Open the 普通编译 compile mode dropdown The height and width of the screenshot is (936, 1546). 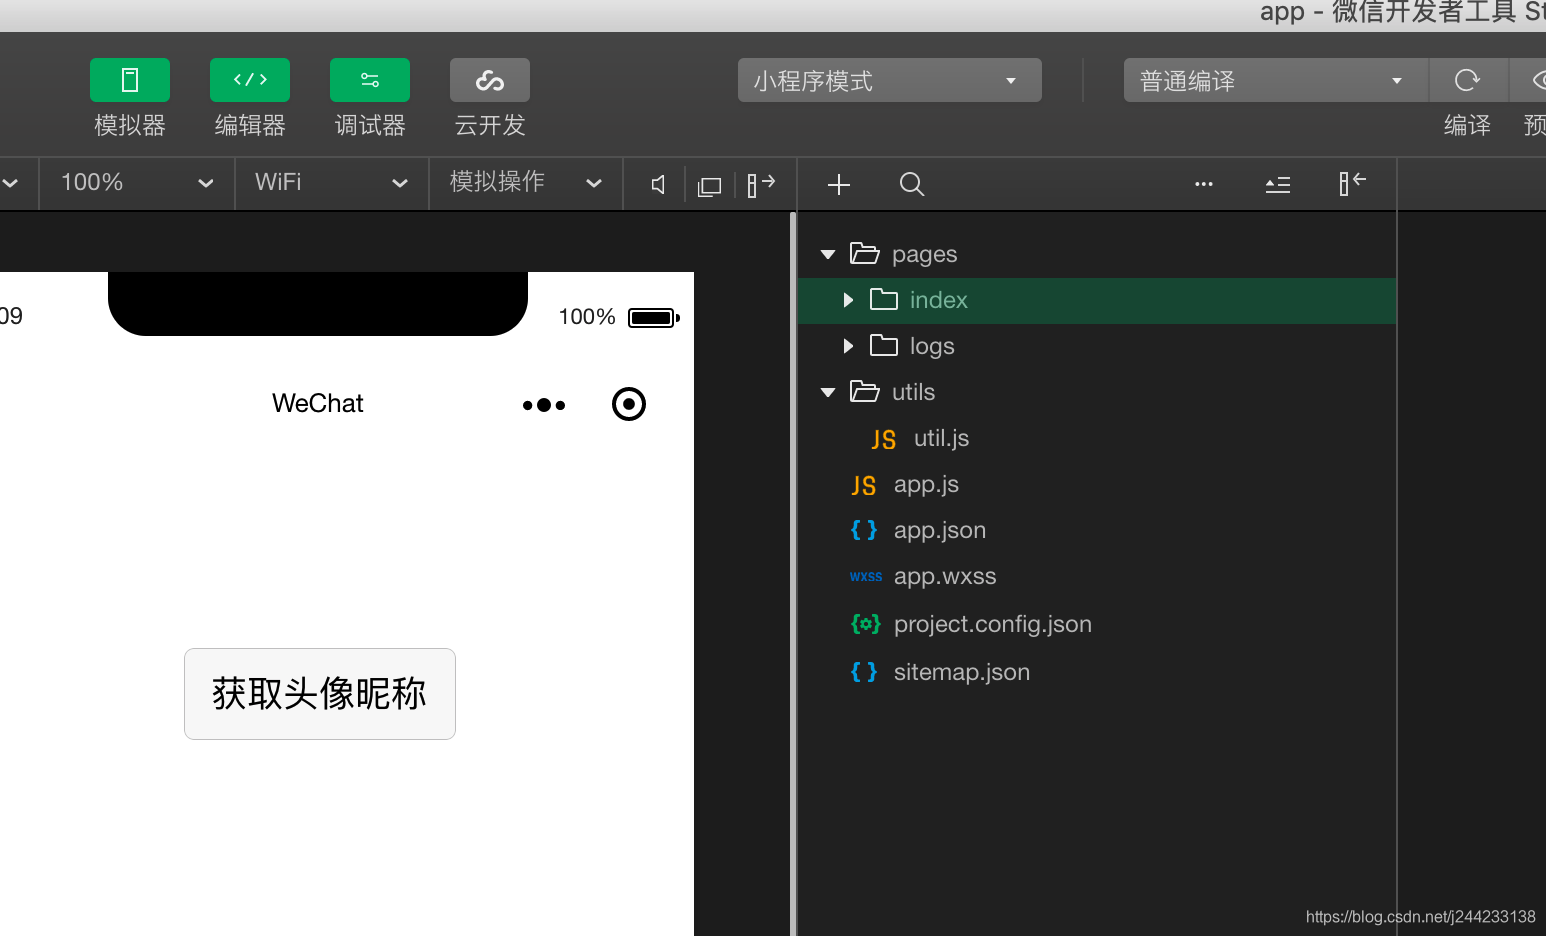(1276, 80)
